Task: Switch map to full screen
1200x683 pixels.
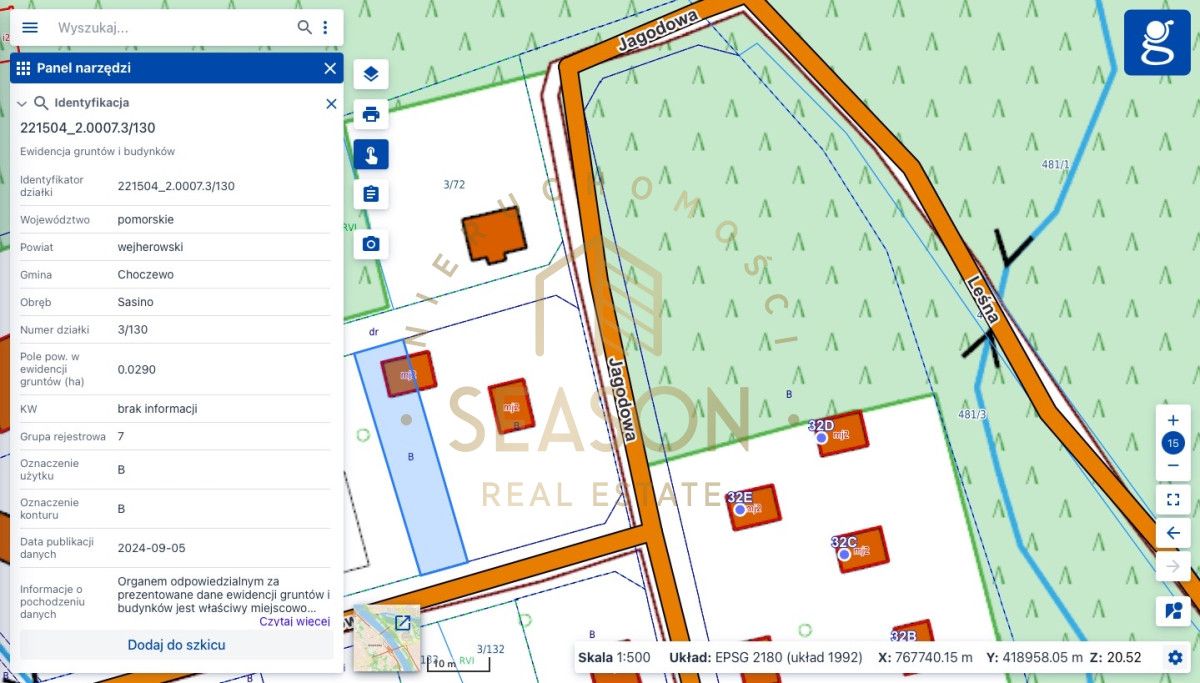Action: pyautogui.click(x=1173, y=498)
